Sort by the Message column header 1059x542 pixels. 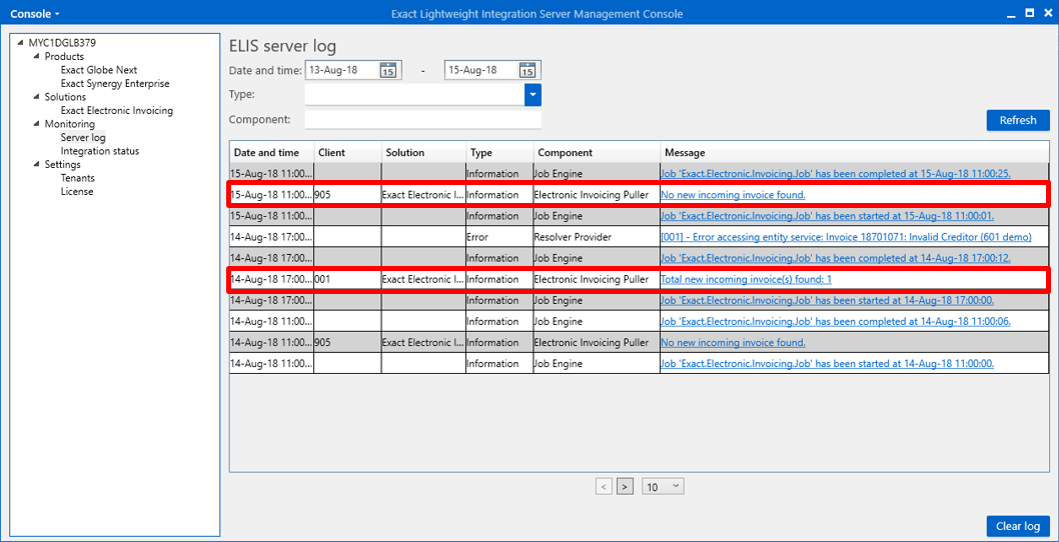click(854, 153)
